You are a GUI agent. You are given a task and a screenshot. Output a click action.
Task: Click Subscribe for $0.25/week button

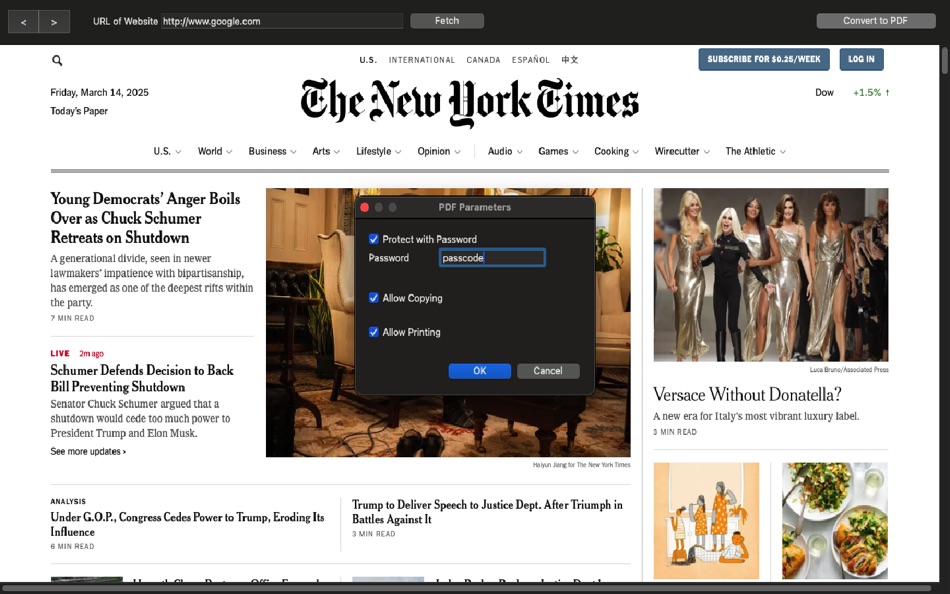pos(764,59)
